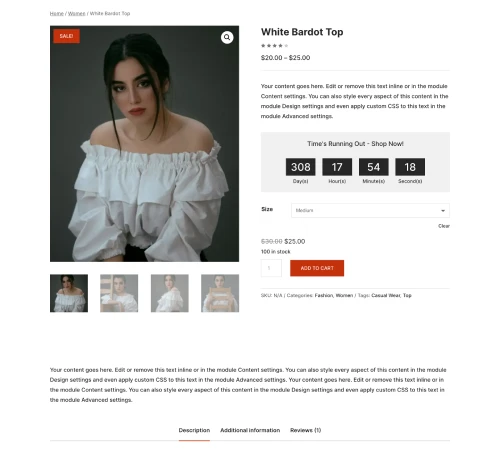This screenshot has width=500, height=450.
Task: Clear the selected size option
Action: tap(444, 226)
